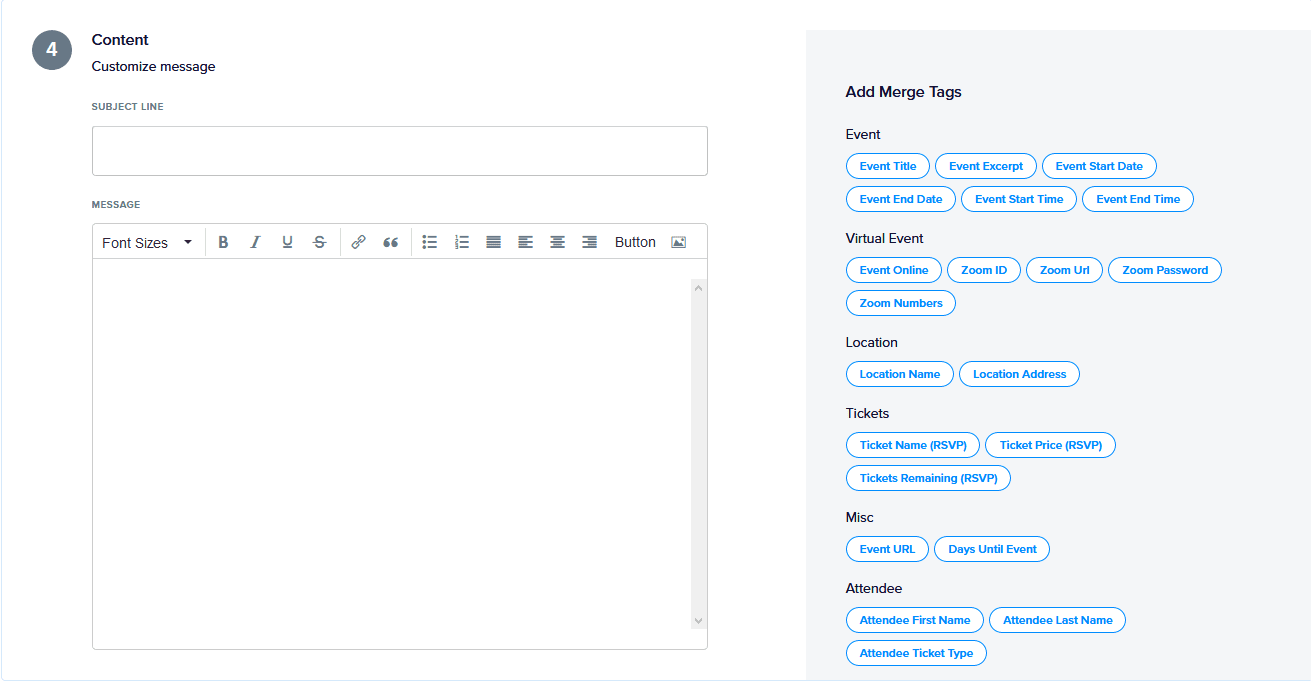Add the Event Title merge tag

[887, 166]
